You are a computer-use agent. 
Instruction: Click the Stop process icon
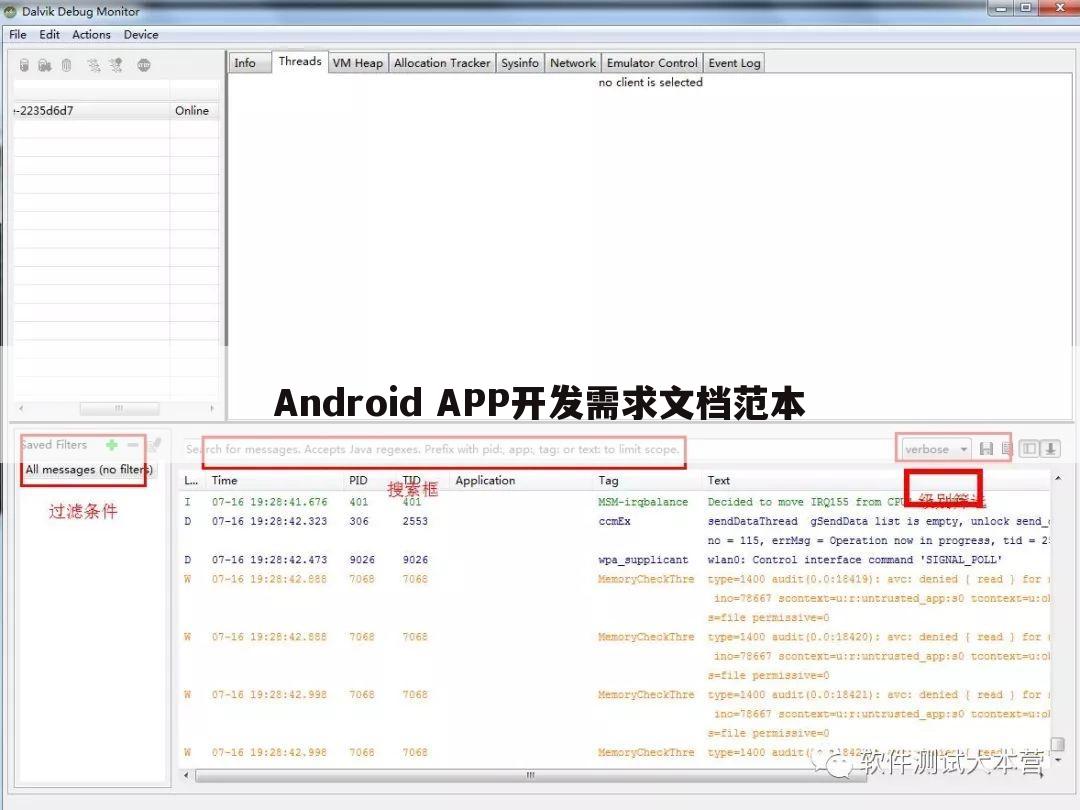[144, 65]
